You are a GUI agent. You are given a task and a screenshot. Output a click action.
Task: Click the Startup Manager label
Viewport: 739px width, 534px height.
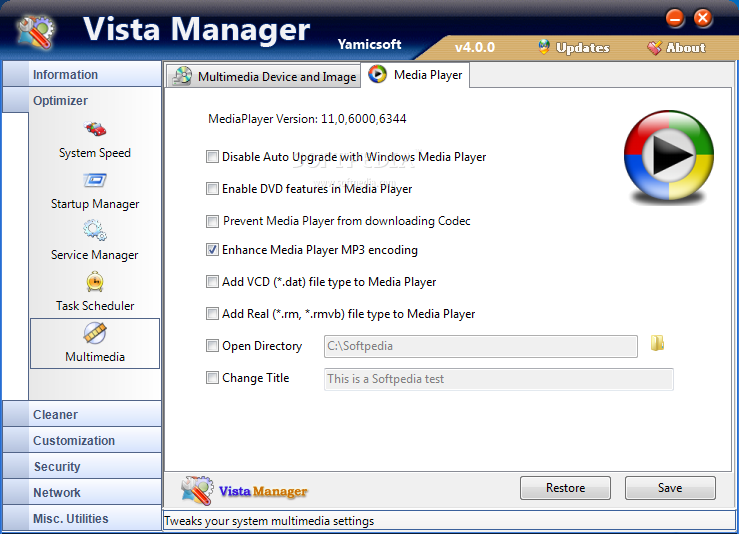pyautogui.click(x=95, y=204)
